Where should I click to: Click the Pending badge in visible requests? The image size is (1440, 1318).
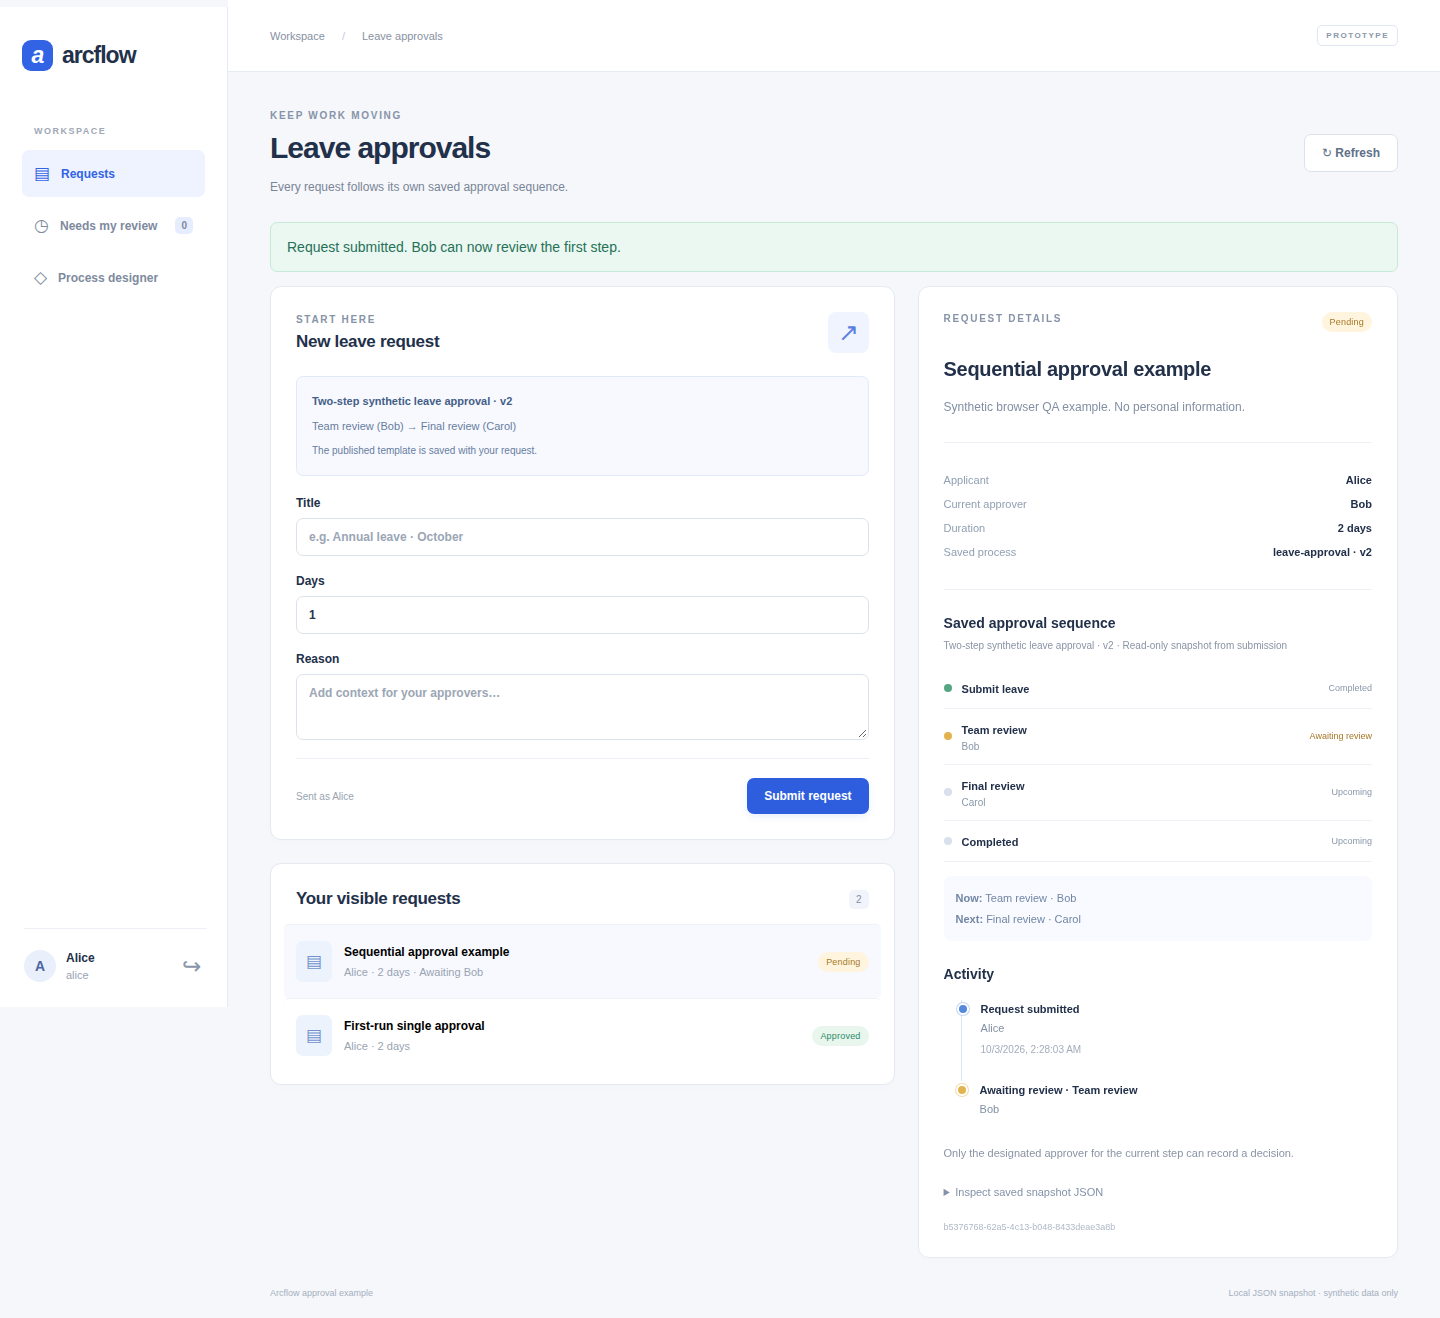[843, 962]
